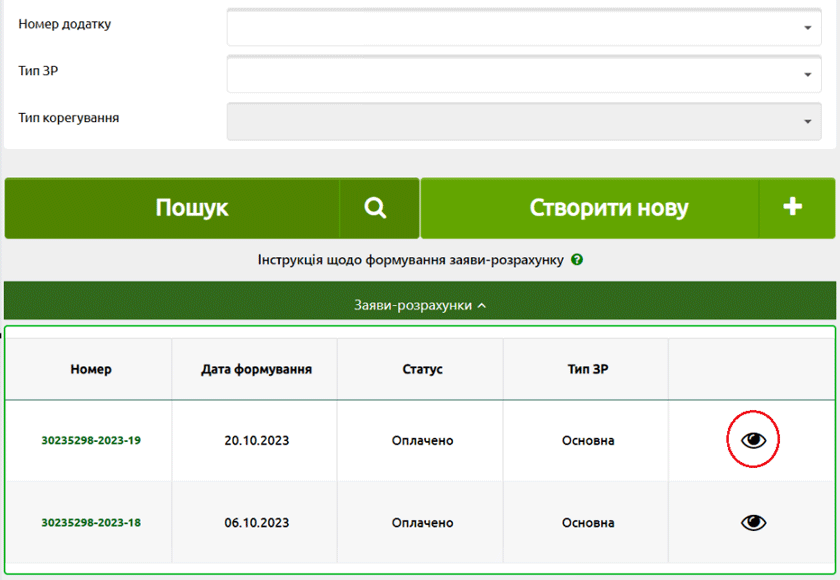840x580 pixels.
Task: Click the Статус column header
Action: click(x=421, y=369)
